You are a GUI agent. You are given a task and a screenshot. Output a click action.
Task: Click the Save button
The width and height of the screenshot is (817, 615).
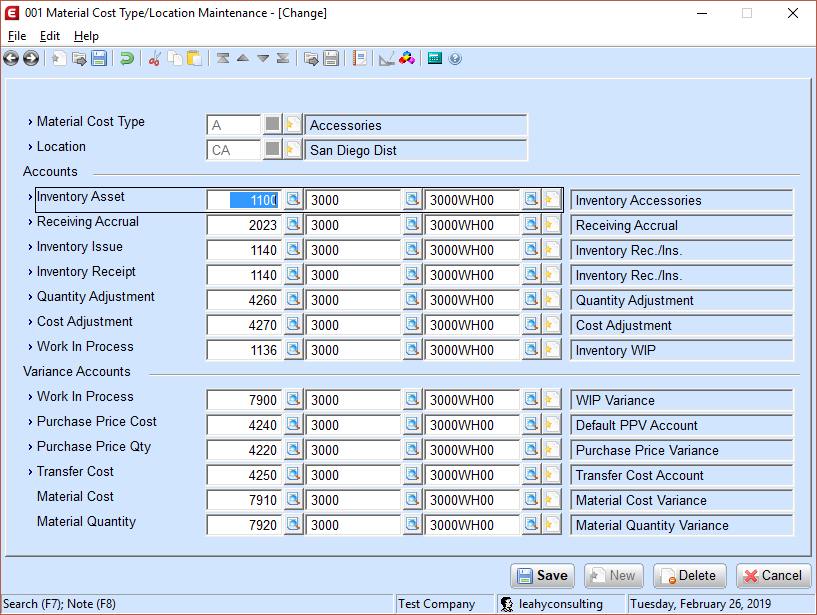click(542, 576)
